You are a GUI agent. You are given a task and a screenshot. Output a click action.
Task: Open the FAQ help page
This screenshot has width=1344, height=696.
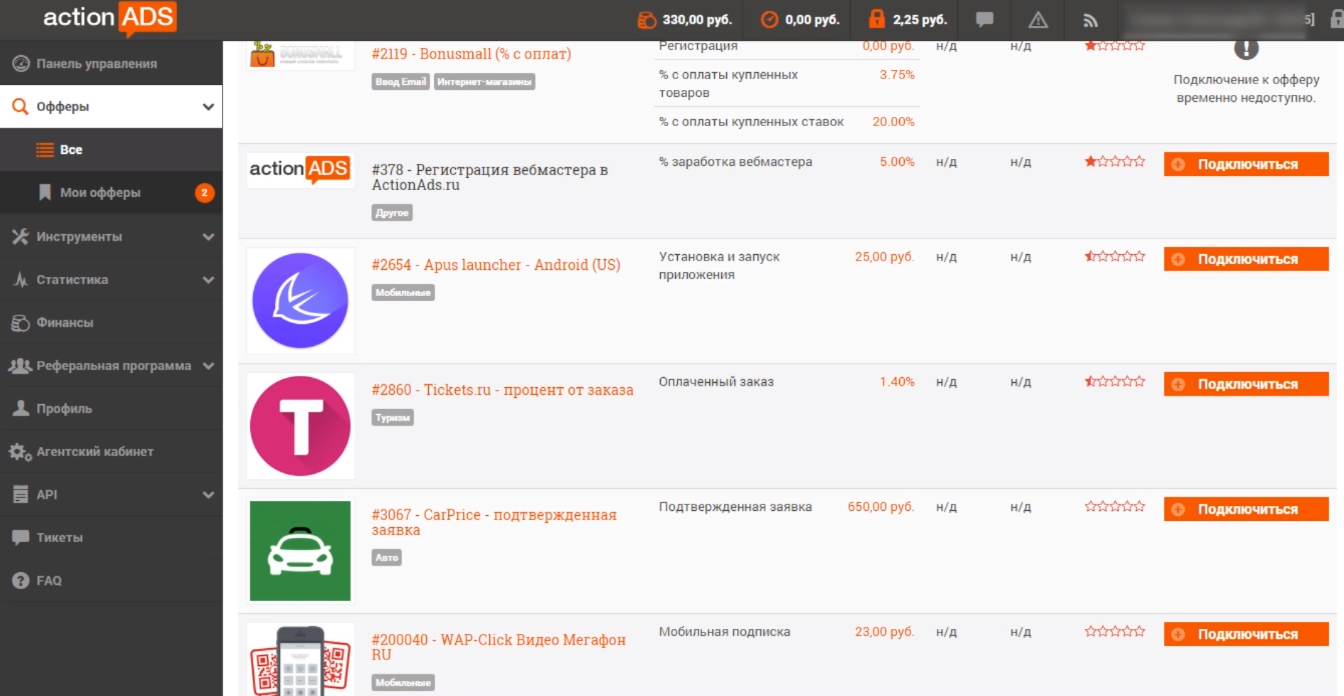tap(49, 581)
